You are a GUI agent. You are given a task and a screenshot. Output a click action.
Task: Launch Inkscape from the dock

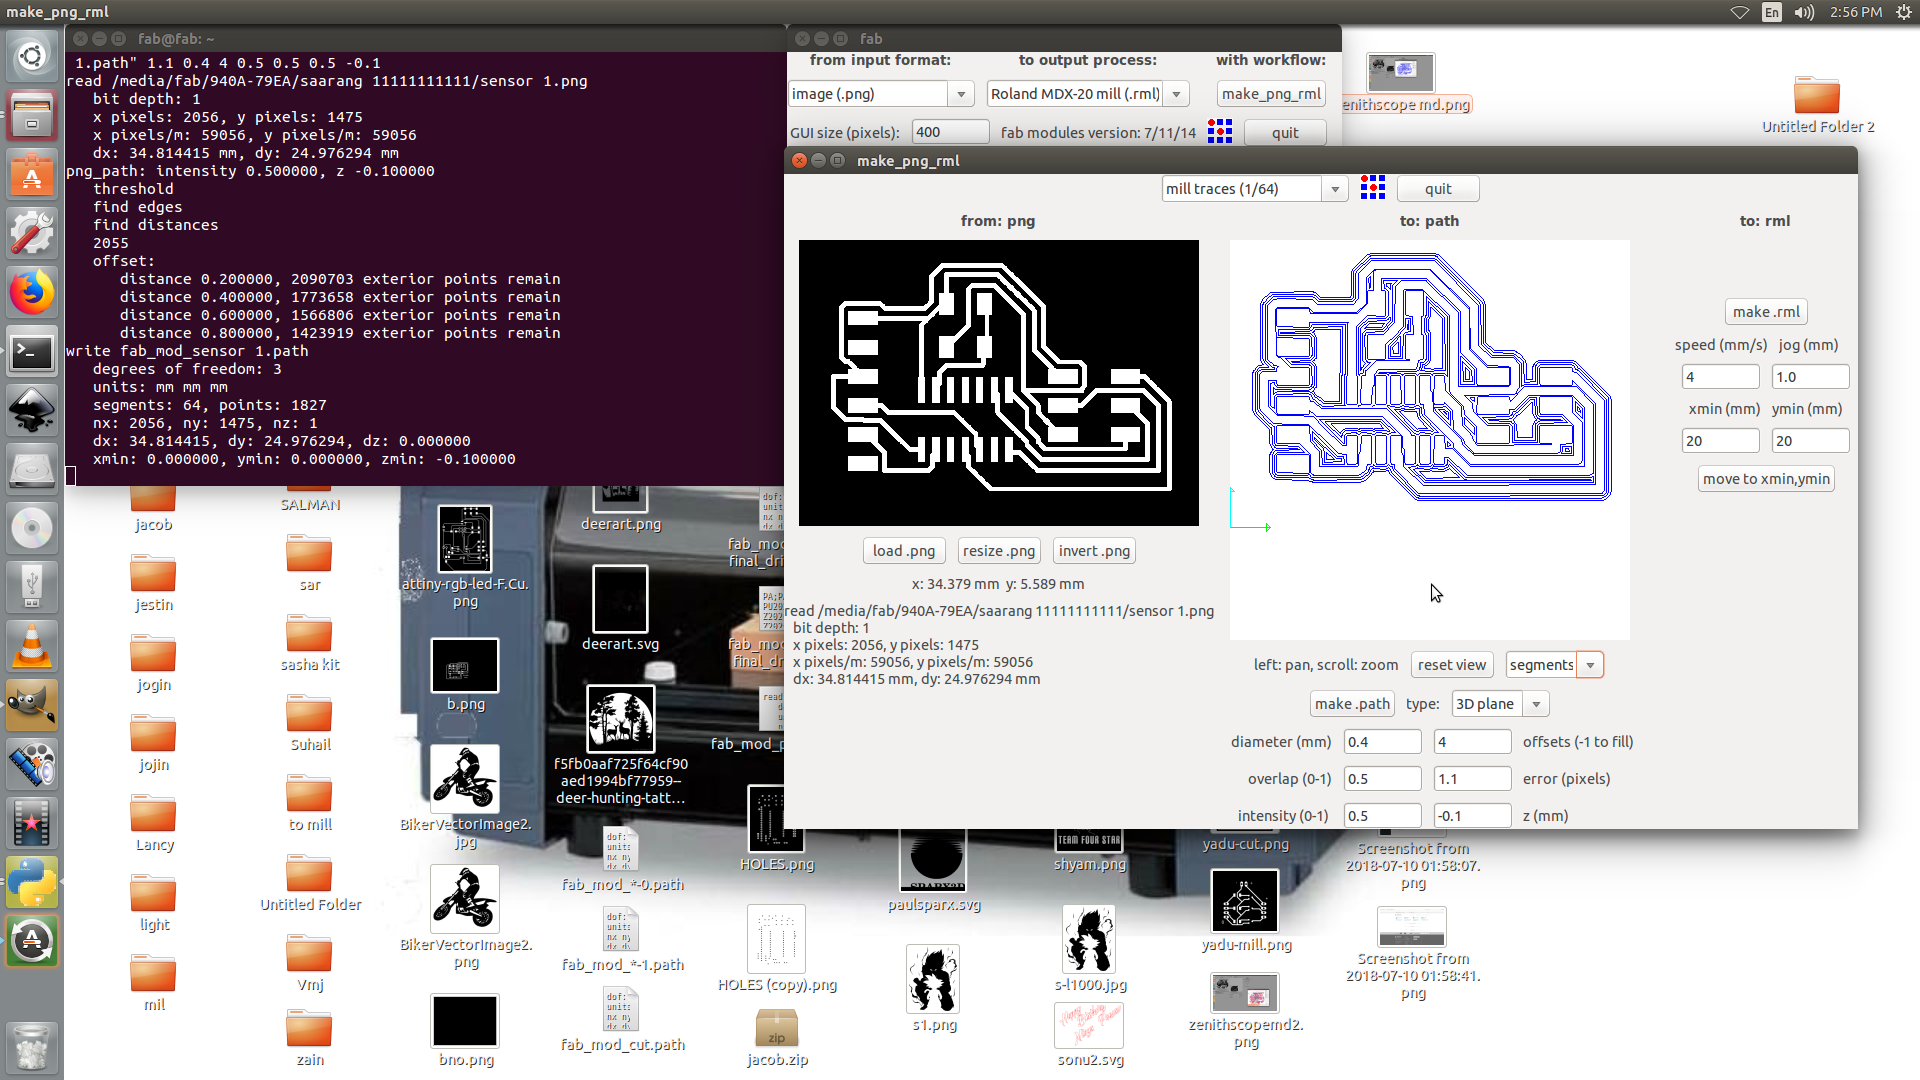(x=32, y=410)
